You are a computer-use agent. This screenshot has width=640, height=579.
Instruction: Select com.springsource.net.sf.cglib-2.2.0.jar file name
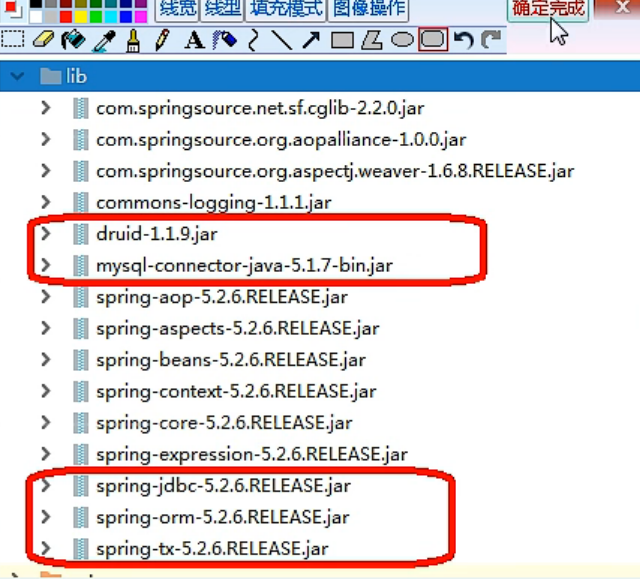pos(260,109)
